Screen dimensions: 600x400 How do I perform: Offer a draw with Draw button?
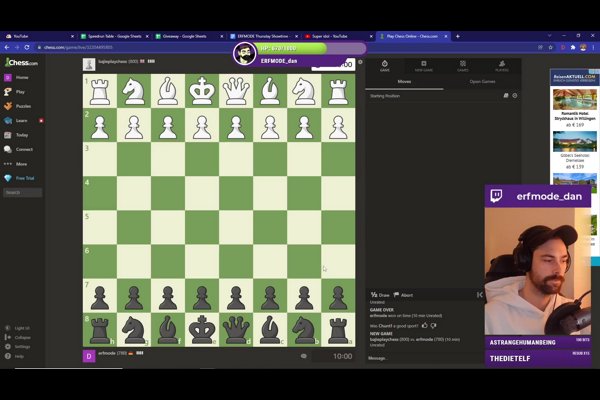coord(380,295)
